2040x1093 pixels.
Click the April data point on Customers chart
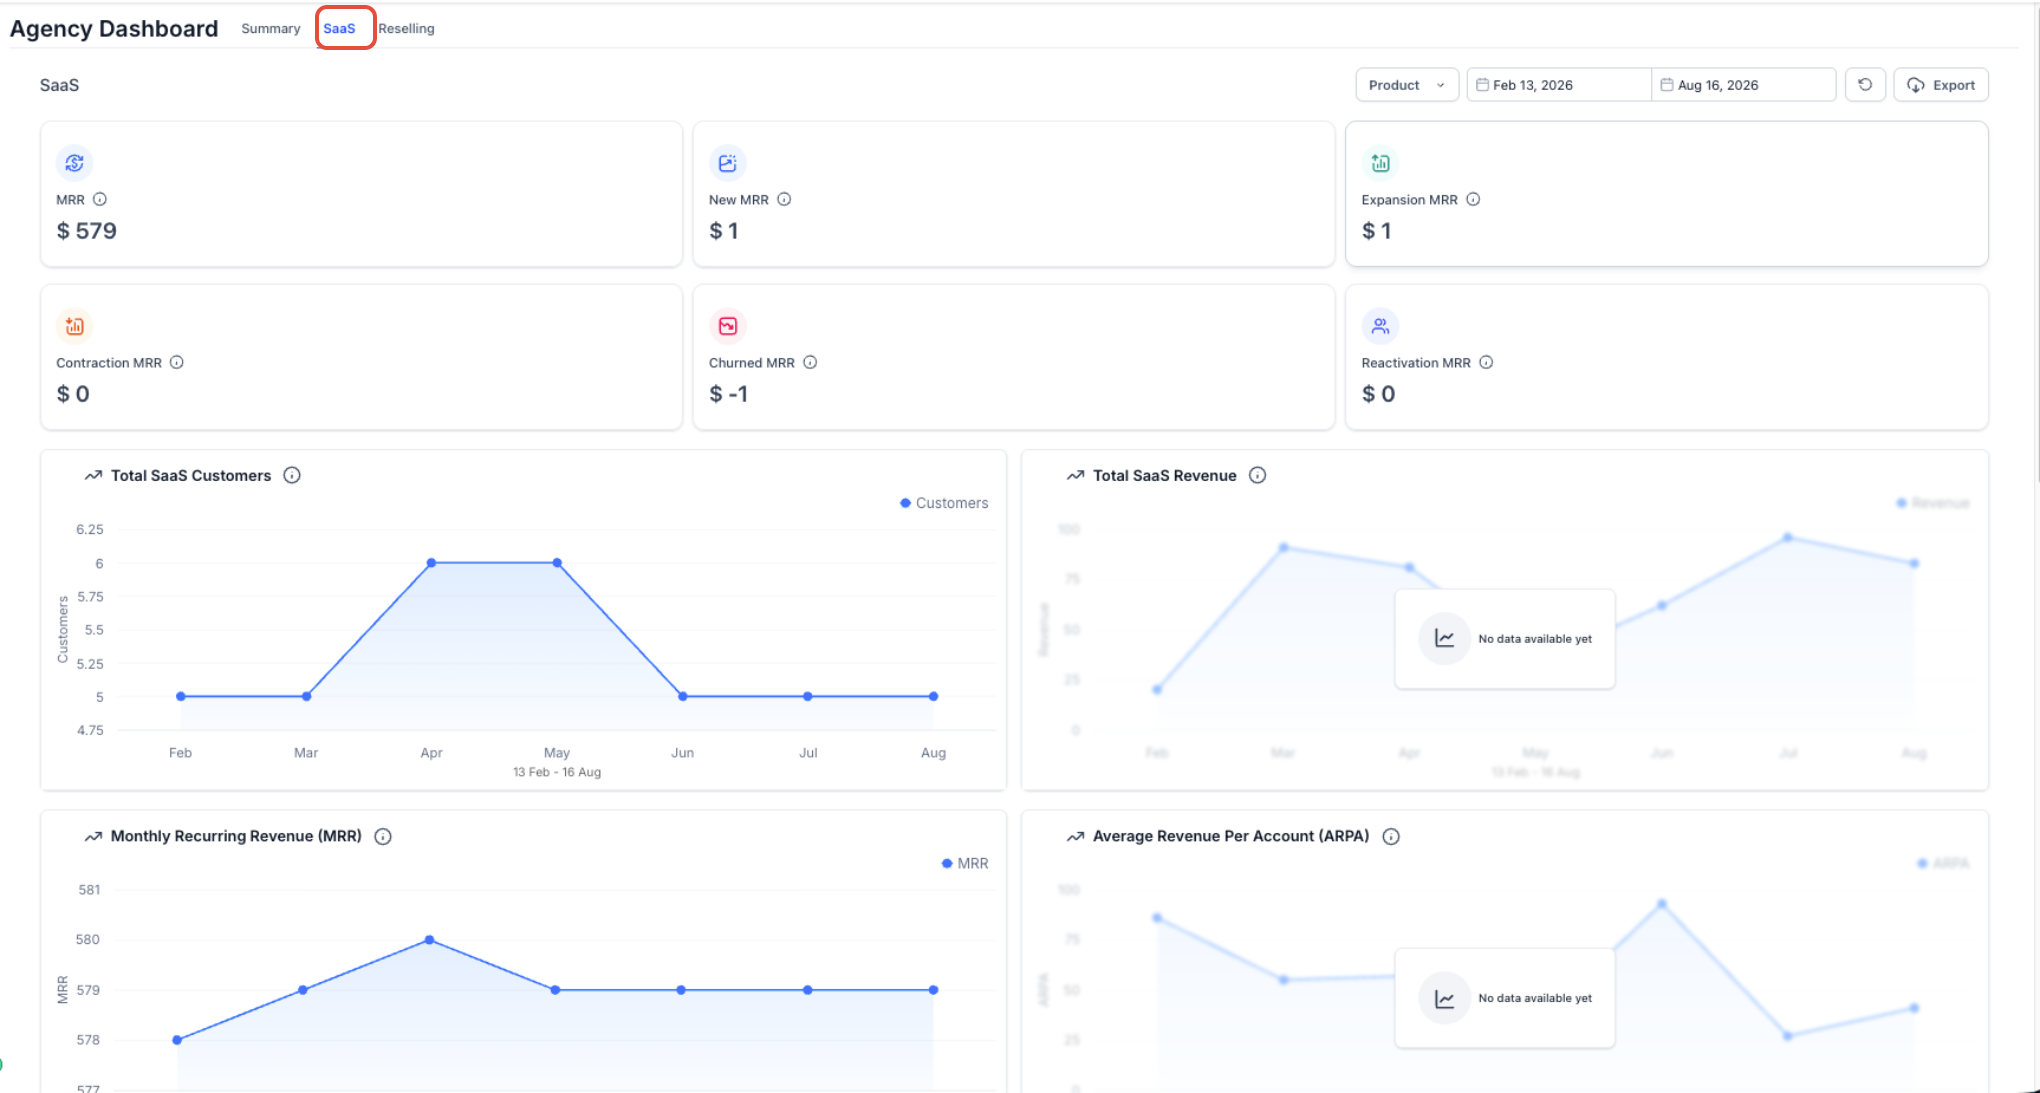click(431, 563)
